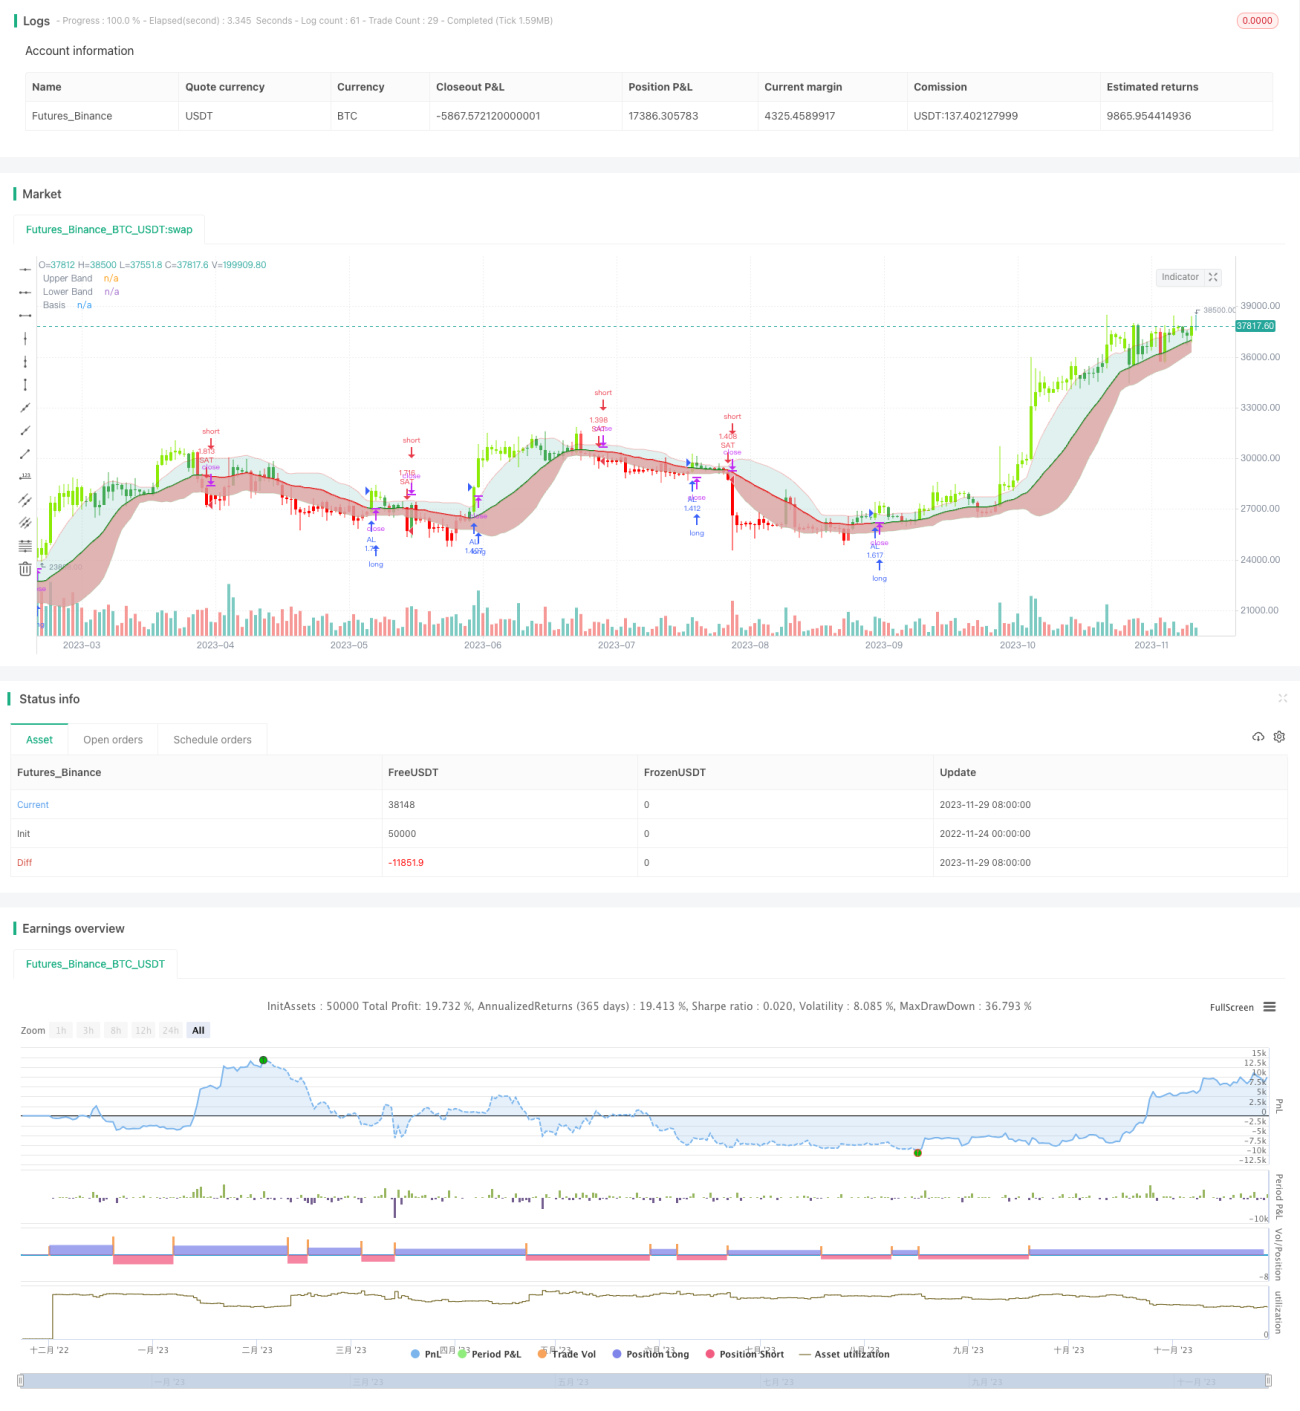This screenshot has width=1300, height=1411.
Task: Switch to the Schedule orders tab
Action: point(212,740)
